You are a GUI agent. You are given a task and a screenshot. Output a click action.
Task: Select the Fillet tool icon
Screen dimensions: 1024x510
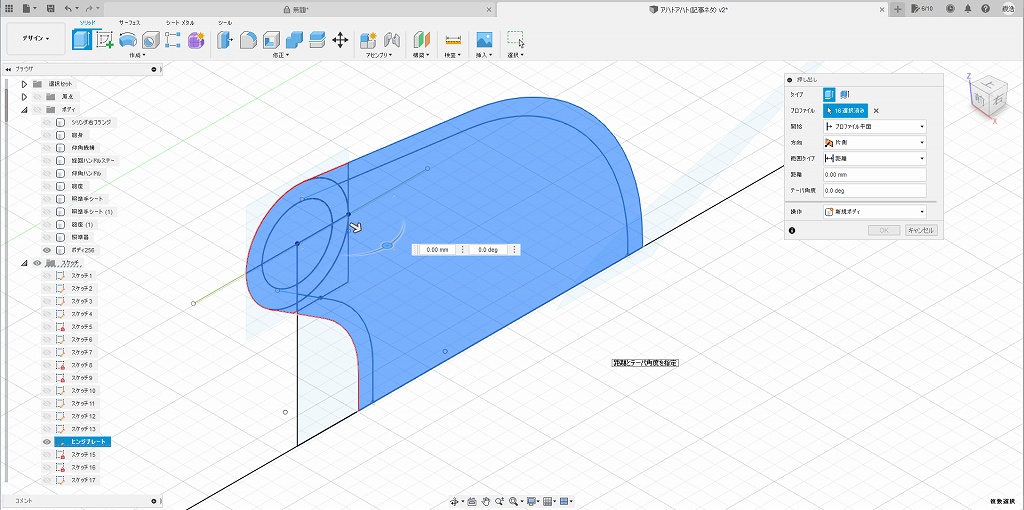click(x=248, y=40)
